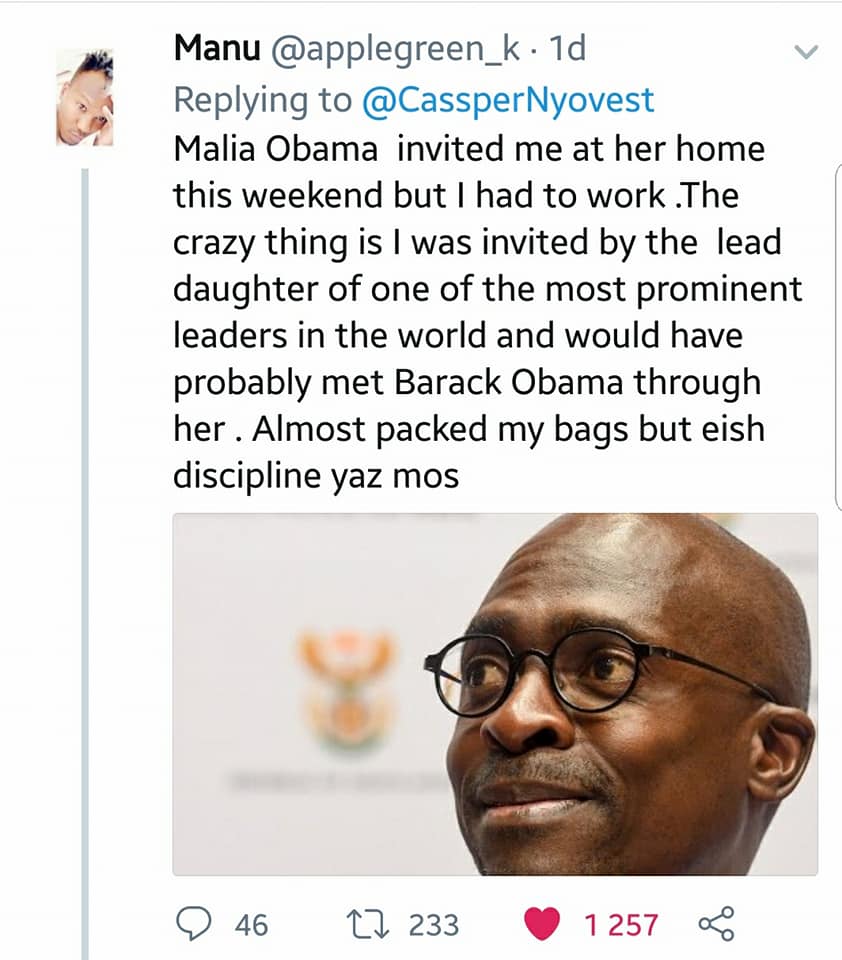Viewport: 842px width, 960px height.
Task: Open the tweet text about Malia Obama
Action: (x=487, y=312)
